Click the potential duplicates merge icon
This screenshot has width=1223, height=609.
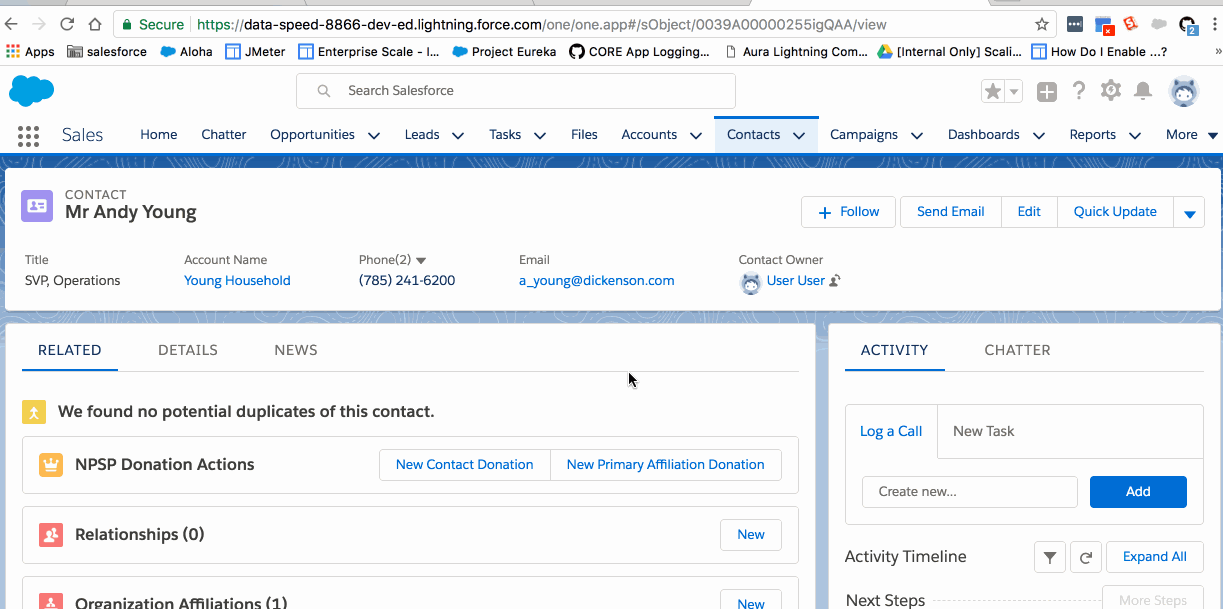34,412
